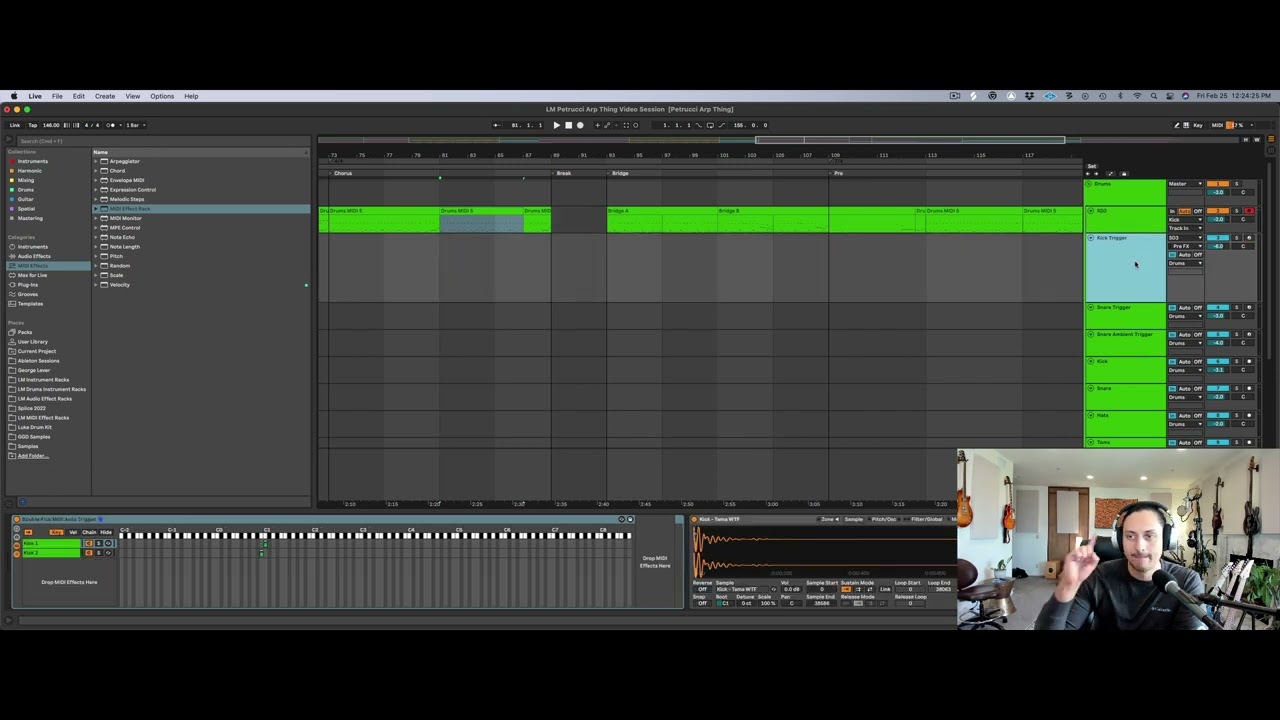Open Packs in Places
Image resolution: width=1280 pixels, height=720 pixels.
coord(25,332)
